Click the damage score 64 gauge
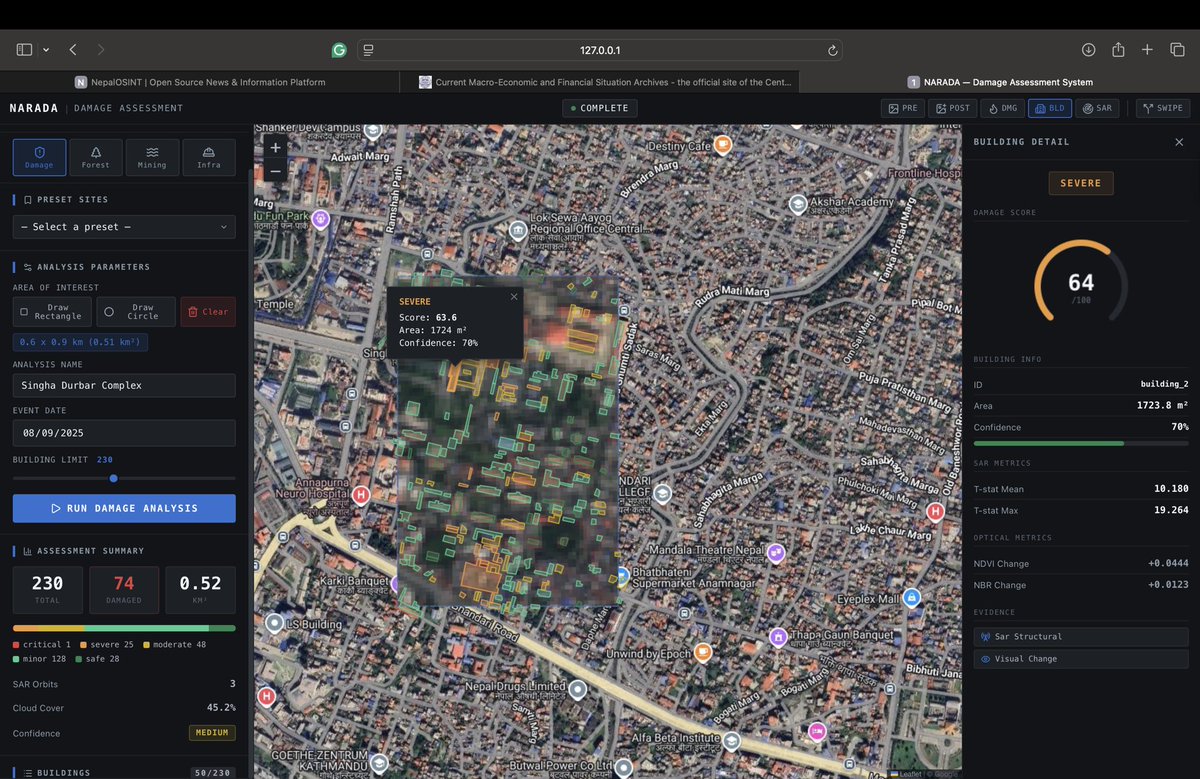The height and width of the screenshot is (779, 1200). pos(1081,283)
